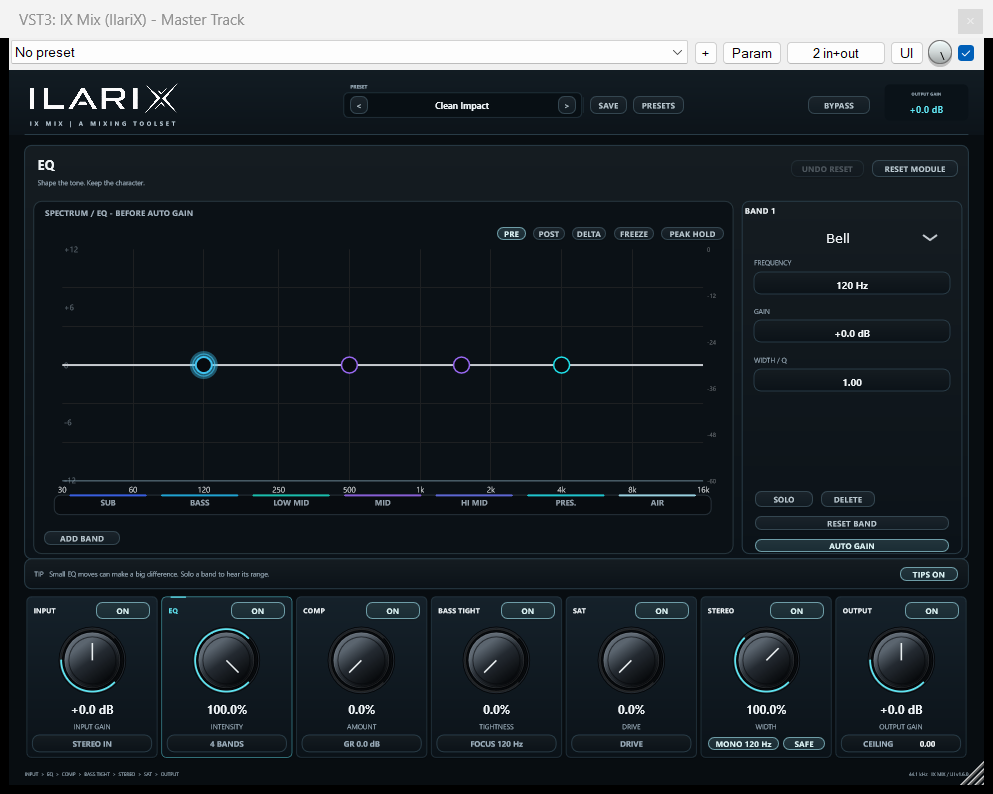Open the DRIVE saturation mode selector
Screen dimensions: 993x794
click(631, 744)
